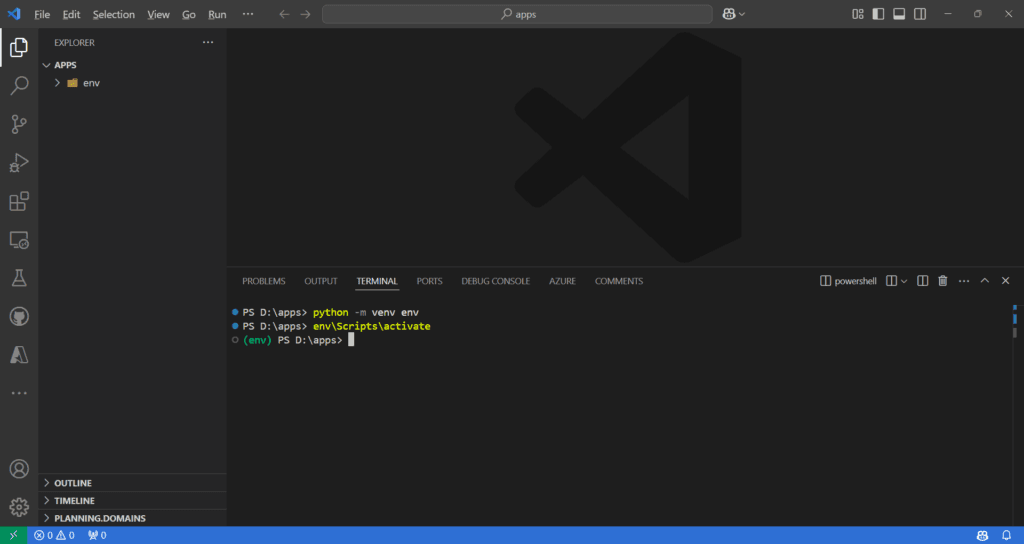Select the powershell terminal label
Image resolution: width=1024 pixels, height=544 pixels.
pyautogui.click(x=848, y=281)
